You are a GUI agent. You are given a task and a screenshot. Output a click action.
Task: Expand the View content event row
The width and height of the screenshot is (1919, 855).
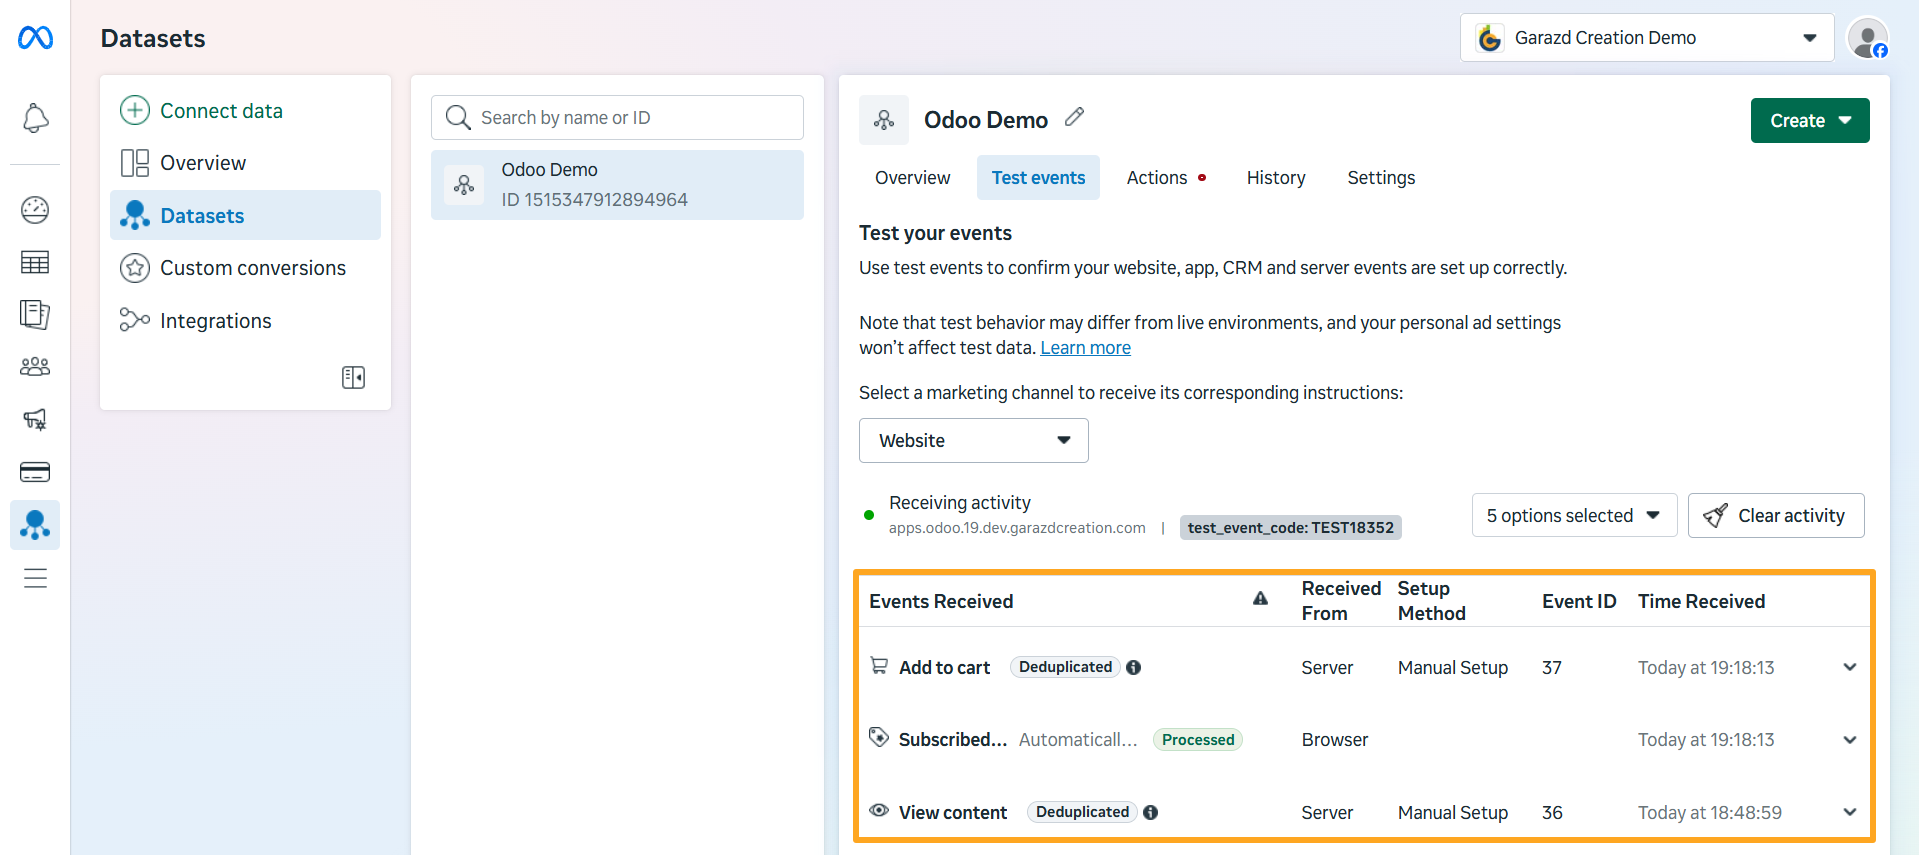(x=1850, y=812)
